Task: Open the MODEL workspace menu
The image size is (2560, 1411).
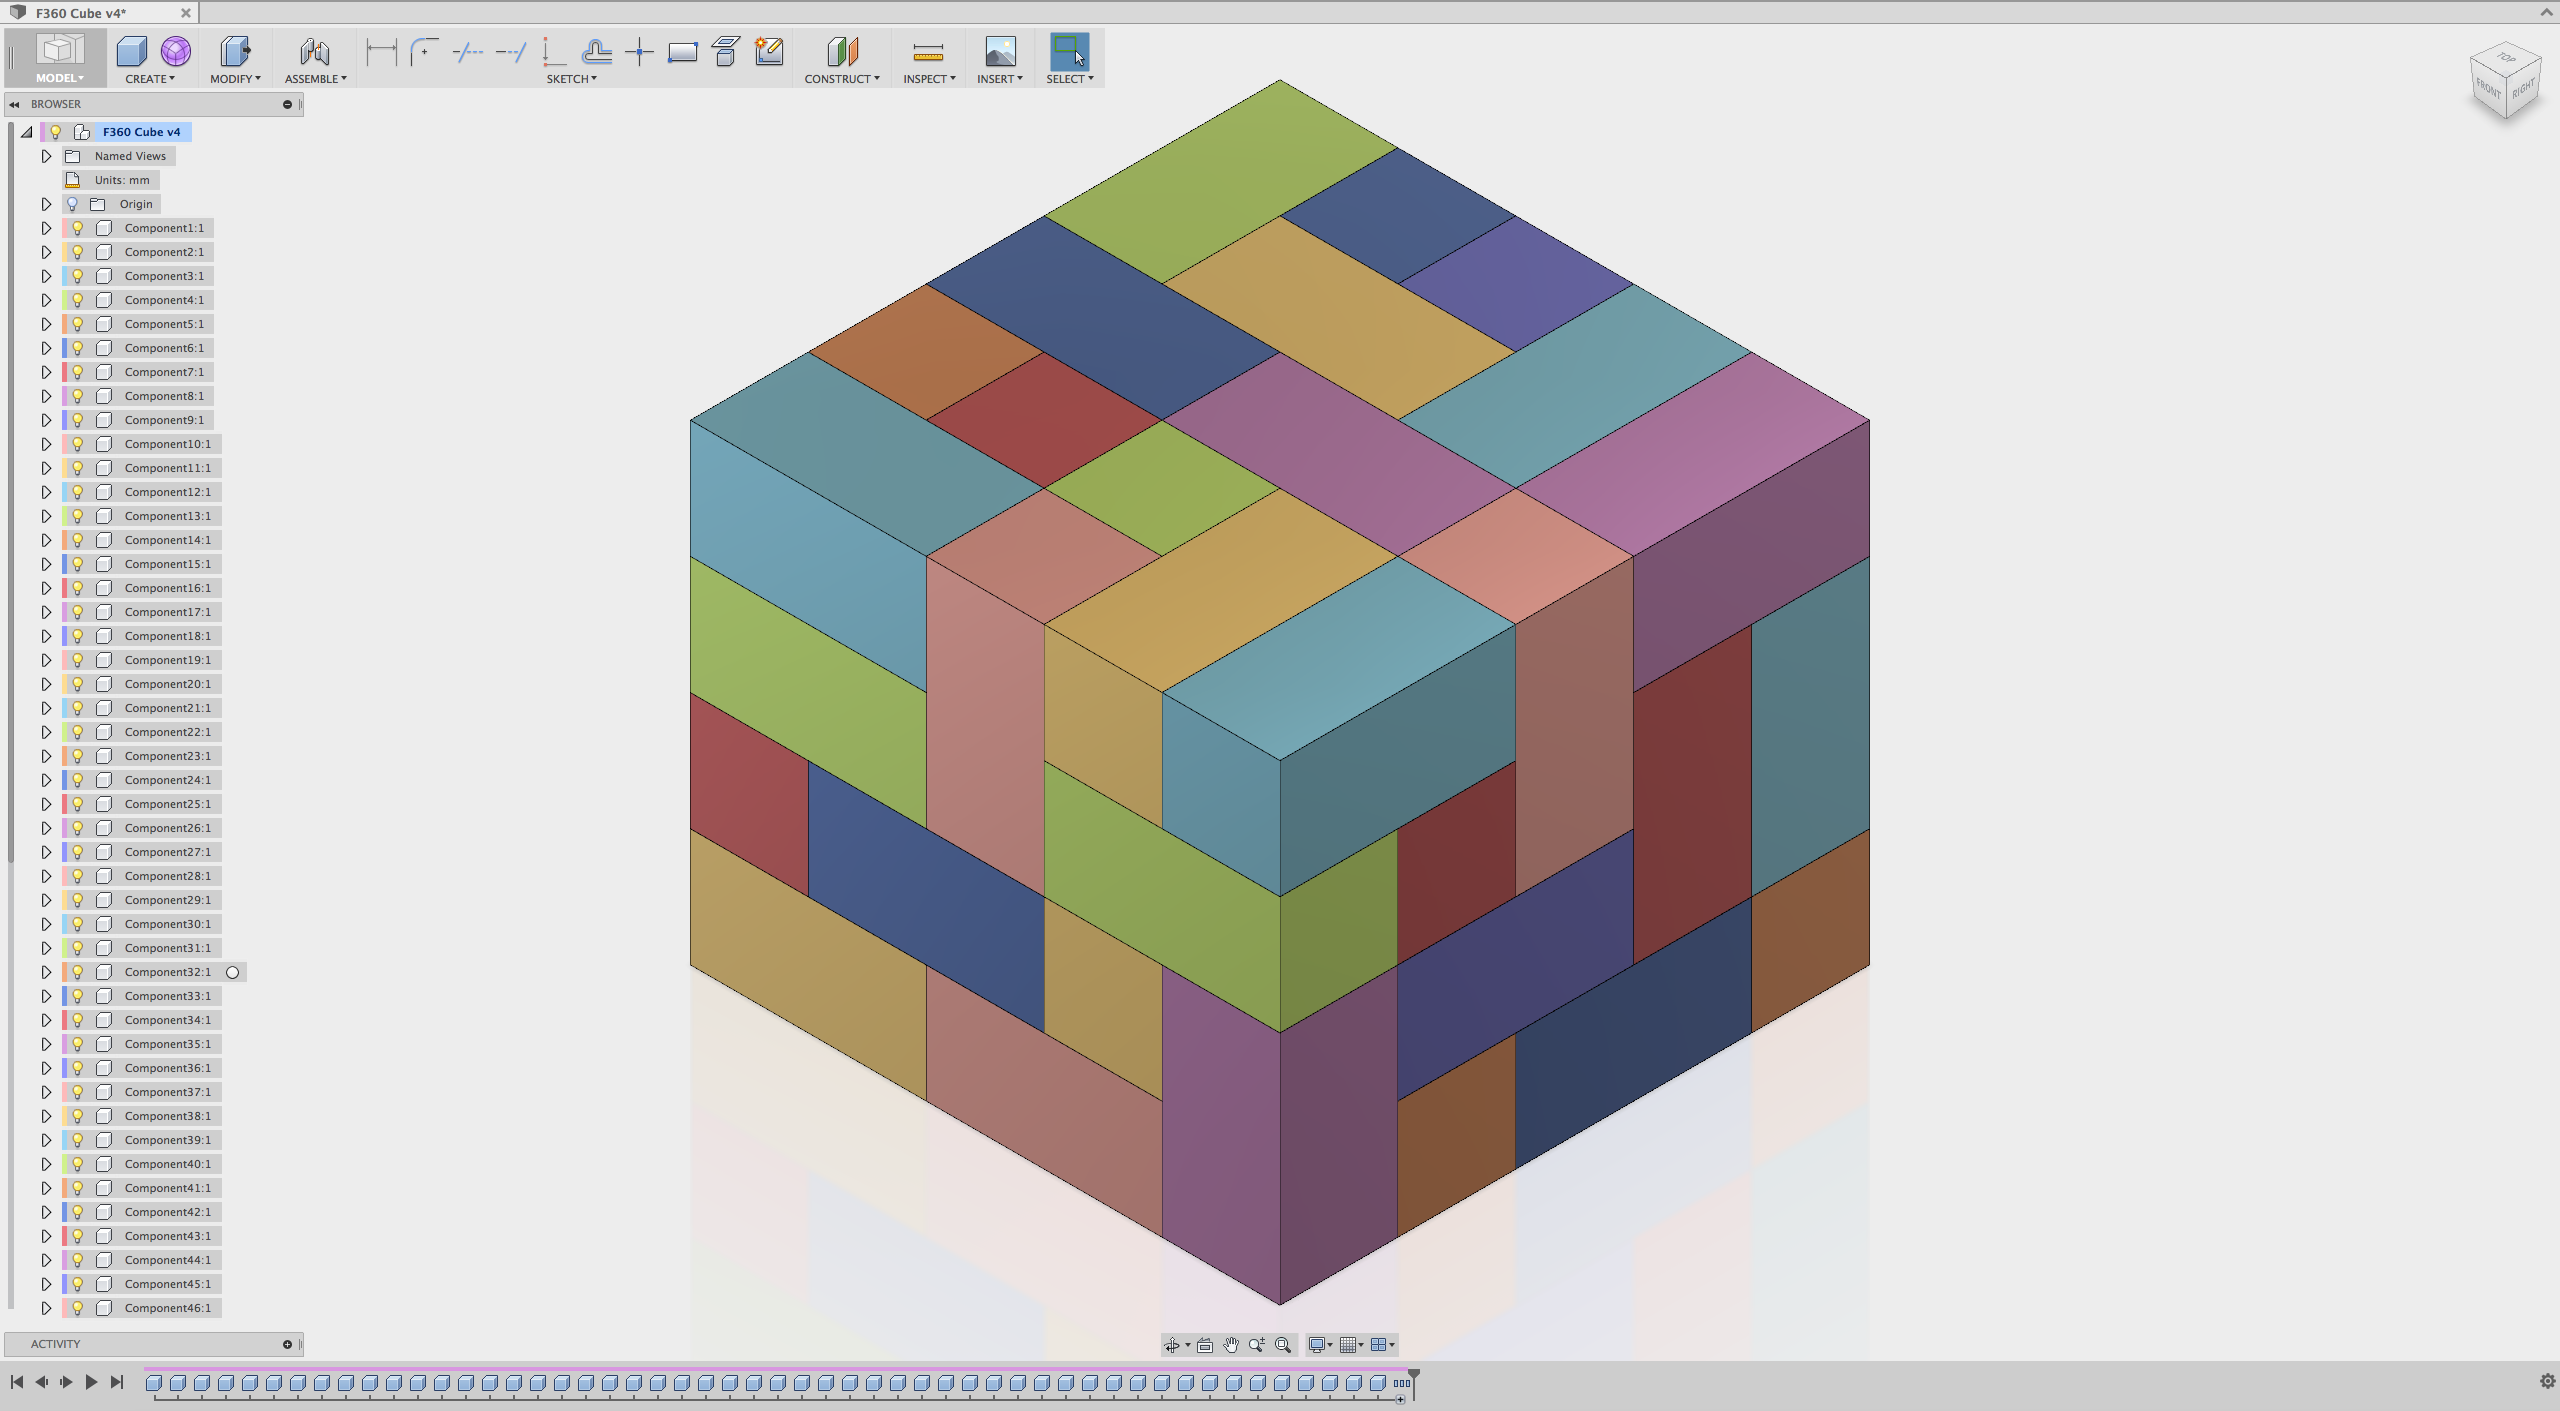Action: pyautogui.click(x=57, y=78)
